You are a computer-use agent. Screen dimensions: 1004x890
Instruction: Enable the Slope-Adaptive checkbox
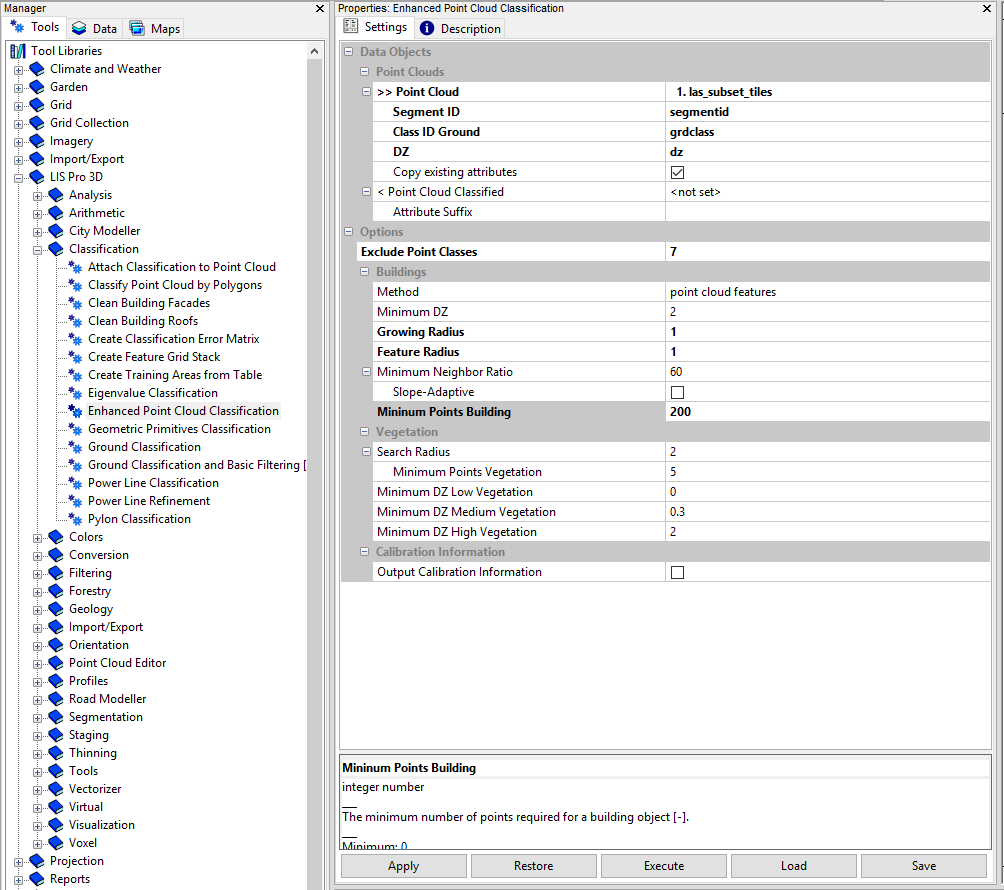coord(677,392)
